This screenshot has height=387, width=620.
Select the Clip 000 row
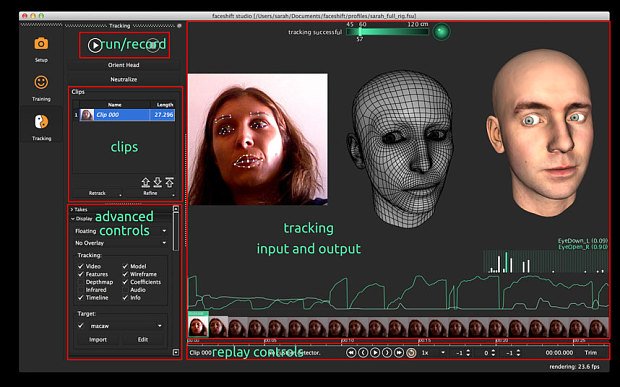[124, 115]
